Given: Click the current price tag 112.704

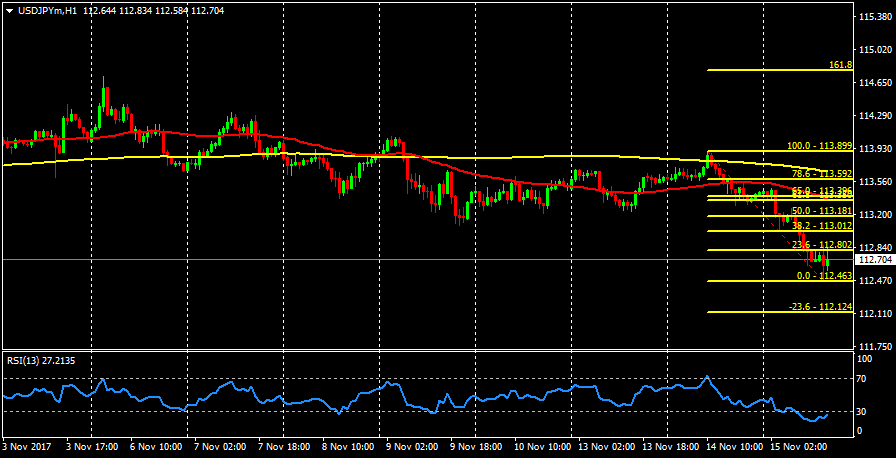Looking at the screenshot, I should (x=875, y=259).
